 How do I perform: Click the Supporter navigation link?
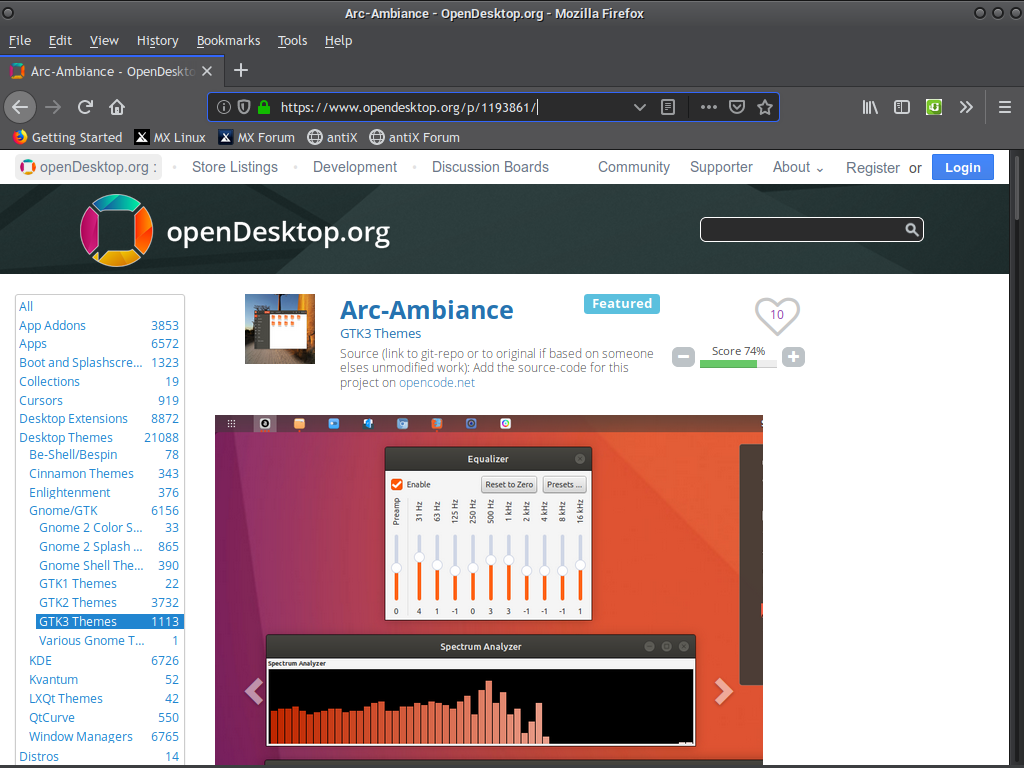[721, 167]
